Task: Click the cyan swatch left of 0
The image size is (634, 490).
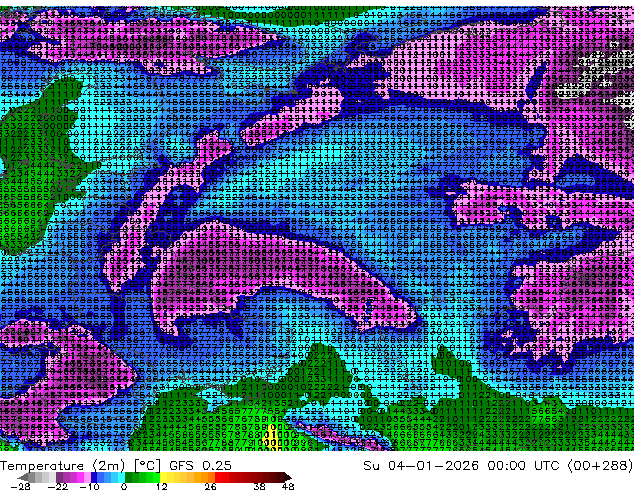Action: click(121, 477)
